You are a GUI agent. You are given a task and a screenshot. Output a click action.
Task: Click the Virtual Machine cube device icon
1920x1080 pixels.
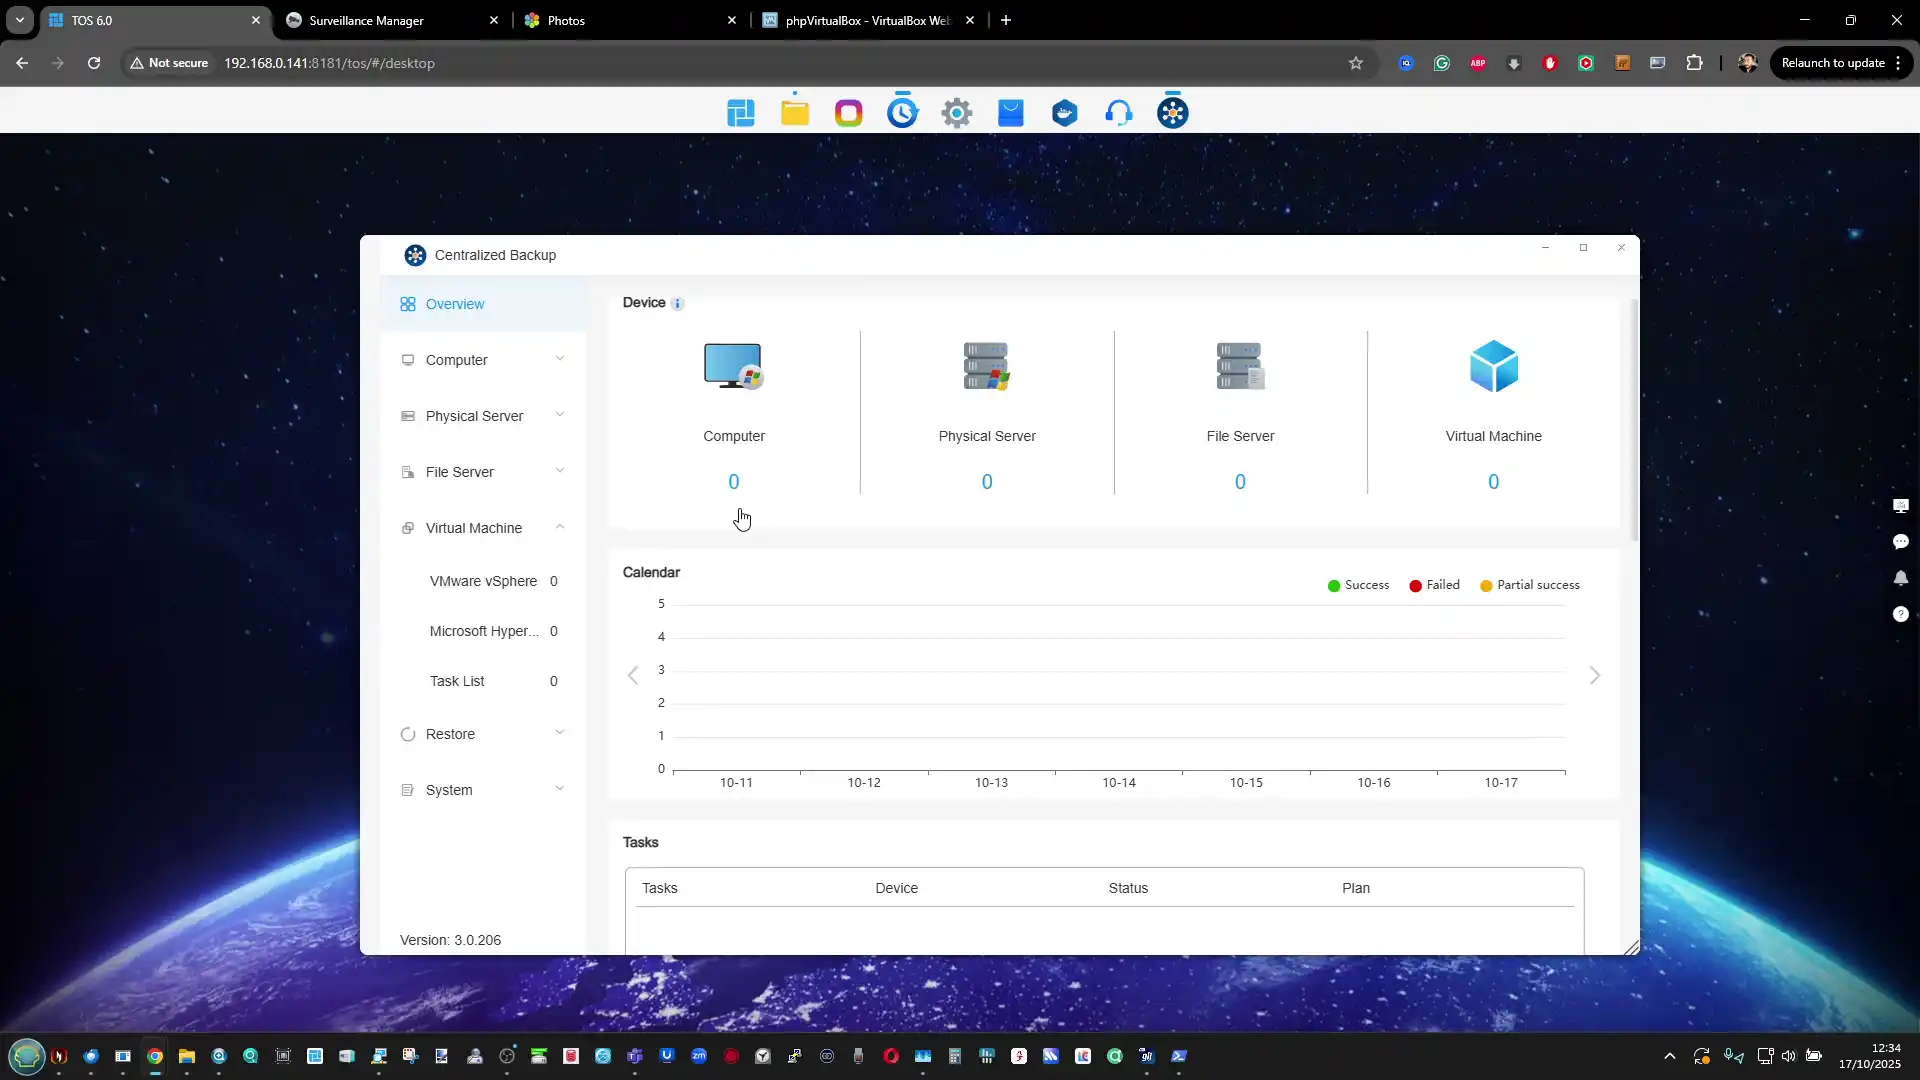(x=1493, y=366)
